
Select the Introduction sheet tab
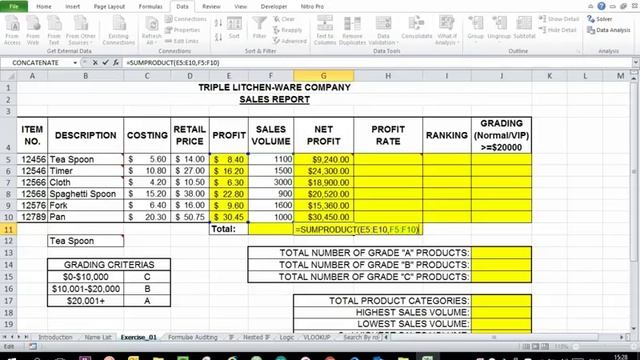click(x=55, y=337)
